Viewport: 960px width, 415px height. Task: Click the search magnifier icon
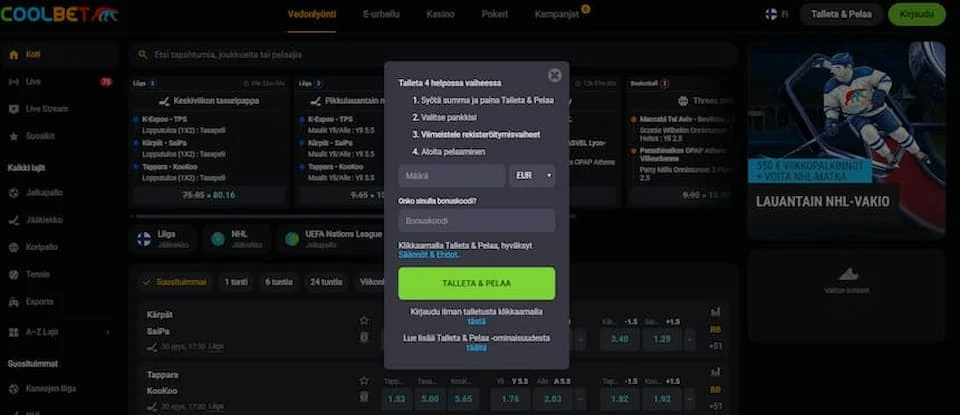click(143, 54)
